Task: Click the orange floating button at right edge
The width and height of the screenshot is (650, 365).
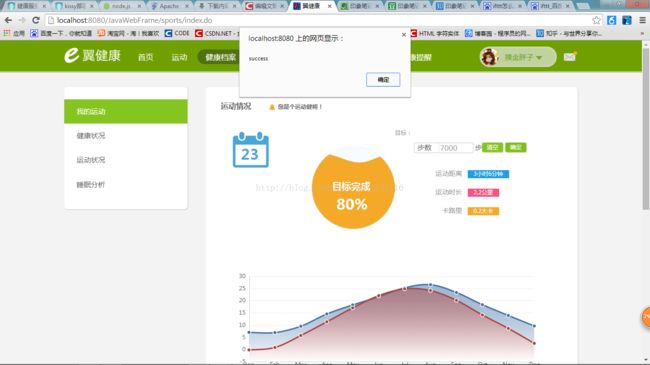Action: 645,317
